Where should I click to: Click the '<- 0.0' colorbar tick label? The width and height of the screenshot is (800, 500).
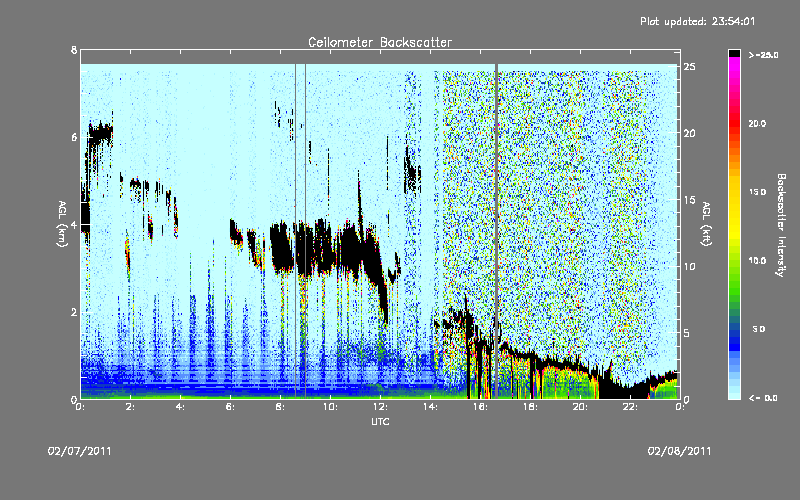pyautogui.click(x=763, y=398)
